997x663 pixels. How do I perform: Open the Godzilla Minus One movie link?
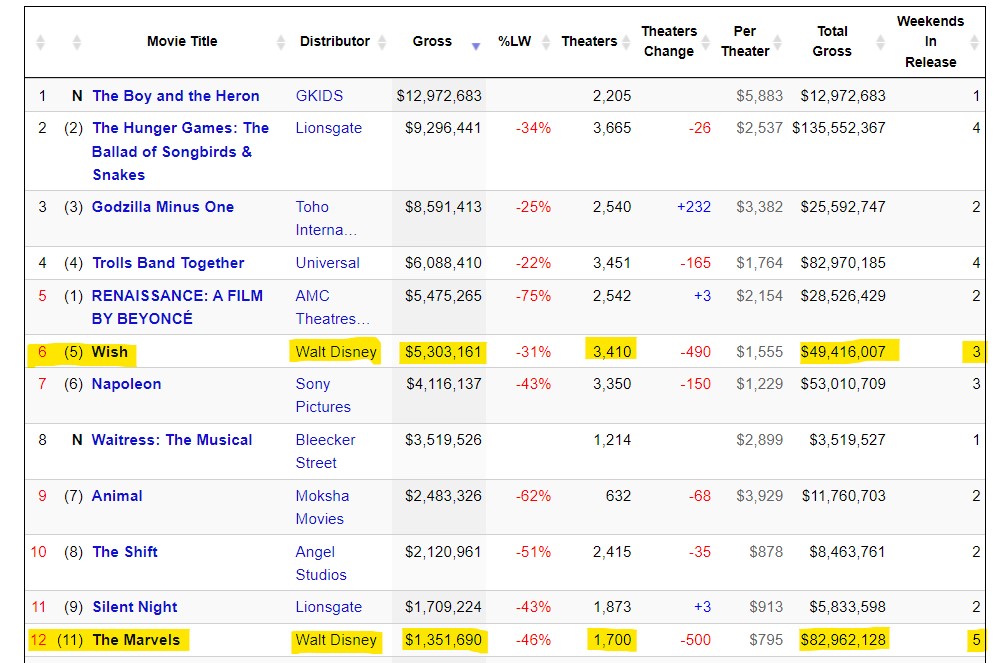point(163,207)
